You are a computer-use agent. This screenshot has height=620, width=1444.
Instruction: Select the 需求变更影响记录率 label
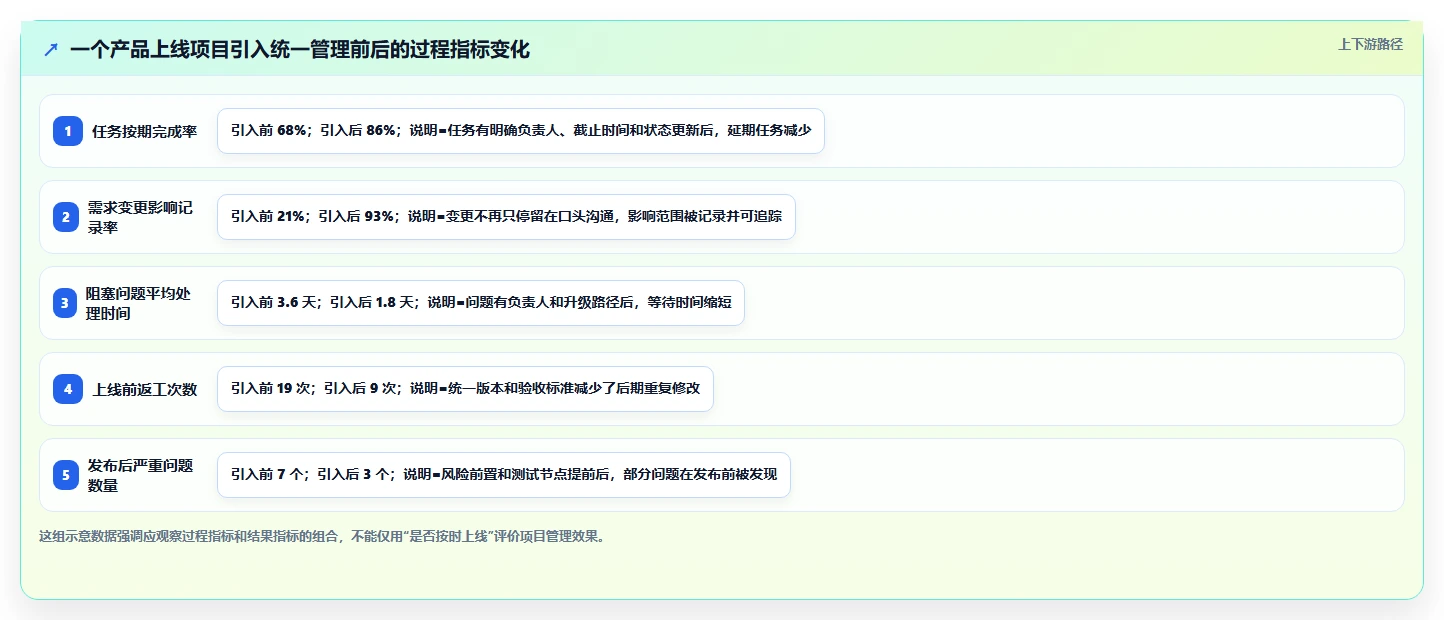pos(140,217)
